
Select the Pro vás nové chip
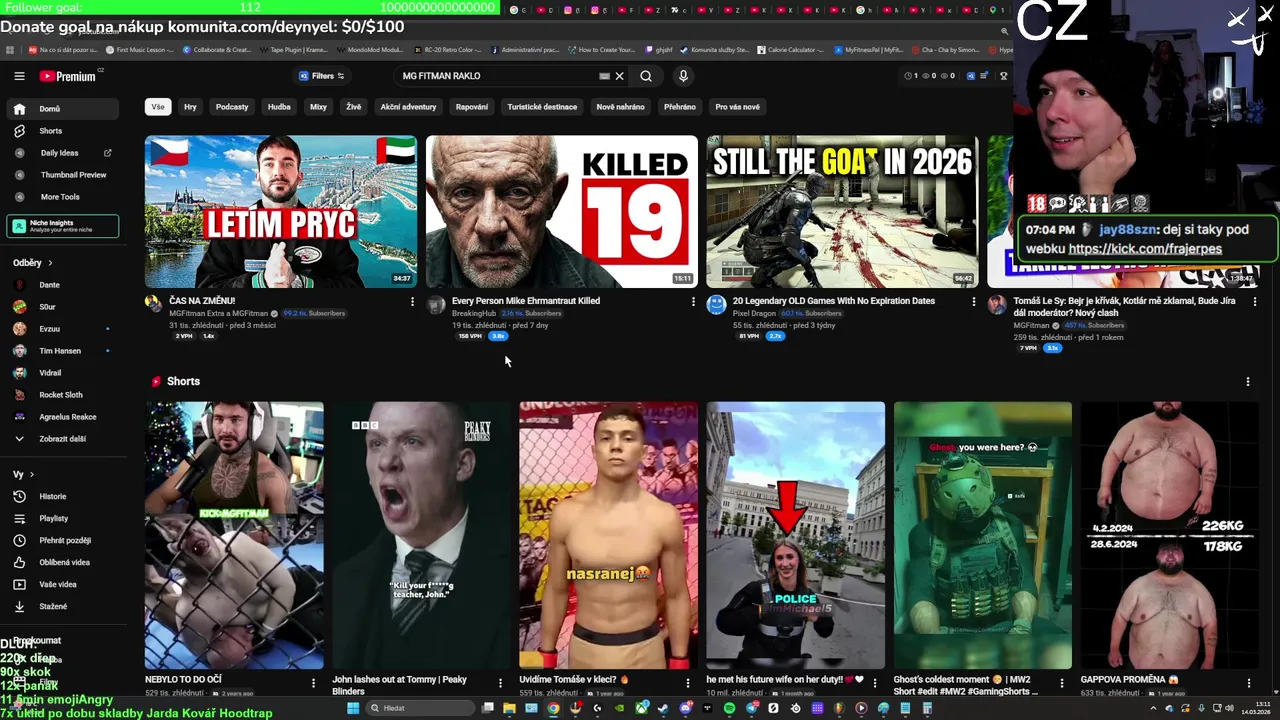pos(737,107)
